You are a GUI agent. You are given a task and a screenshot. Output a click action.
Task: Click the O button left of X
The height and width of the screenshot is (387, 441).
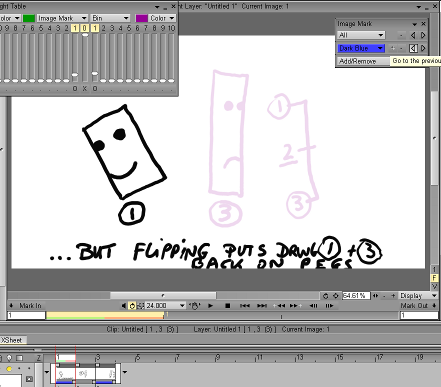pos(75,88)
